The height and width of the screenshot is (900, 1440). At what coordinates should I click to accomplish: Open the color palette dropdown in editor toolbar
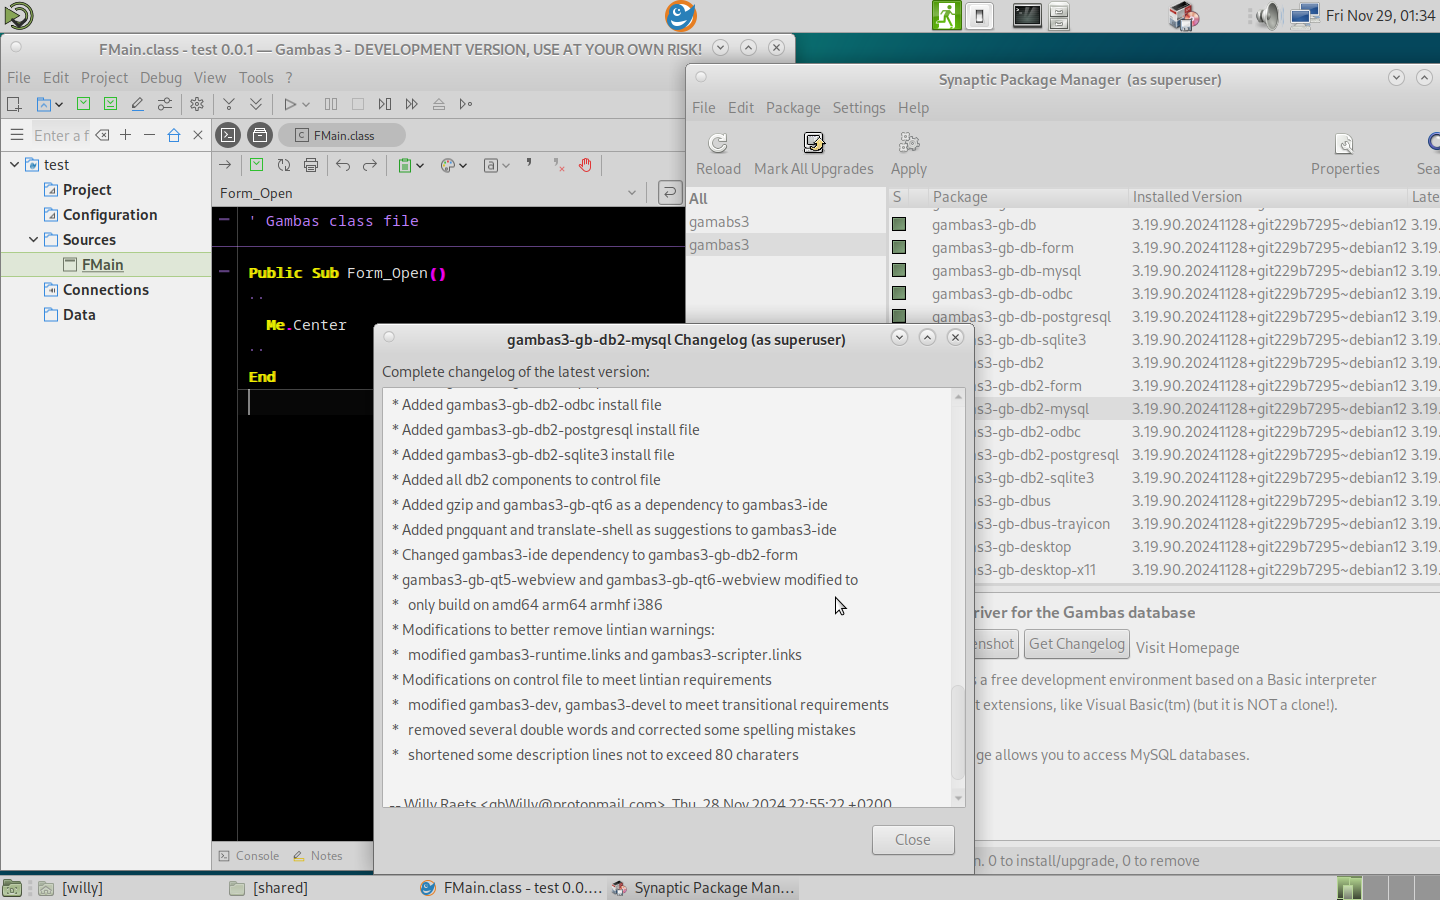(462, 165)
